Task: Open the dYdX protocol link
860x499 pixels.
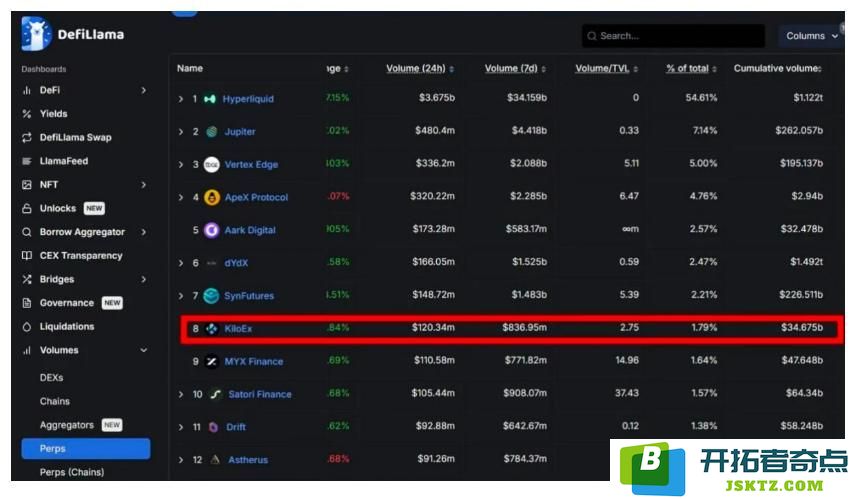Action: click(x=236, y=263)
